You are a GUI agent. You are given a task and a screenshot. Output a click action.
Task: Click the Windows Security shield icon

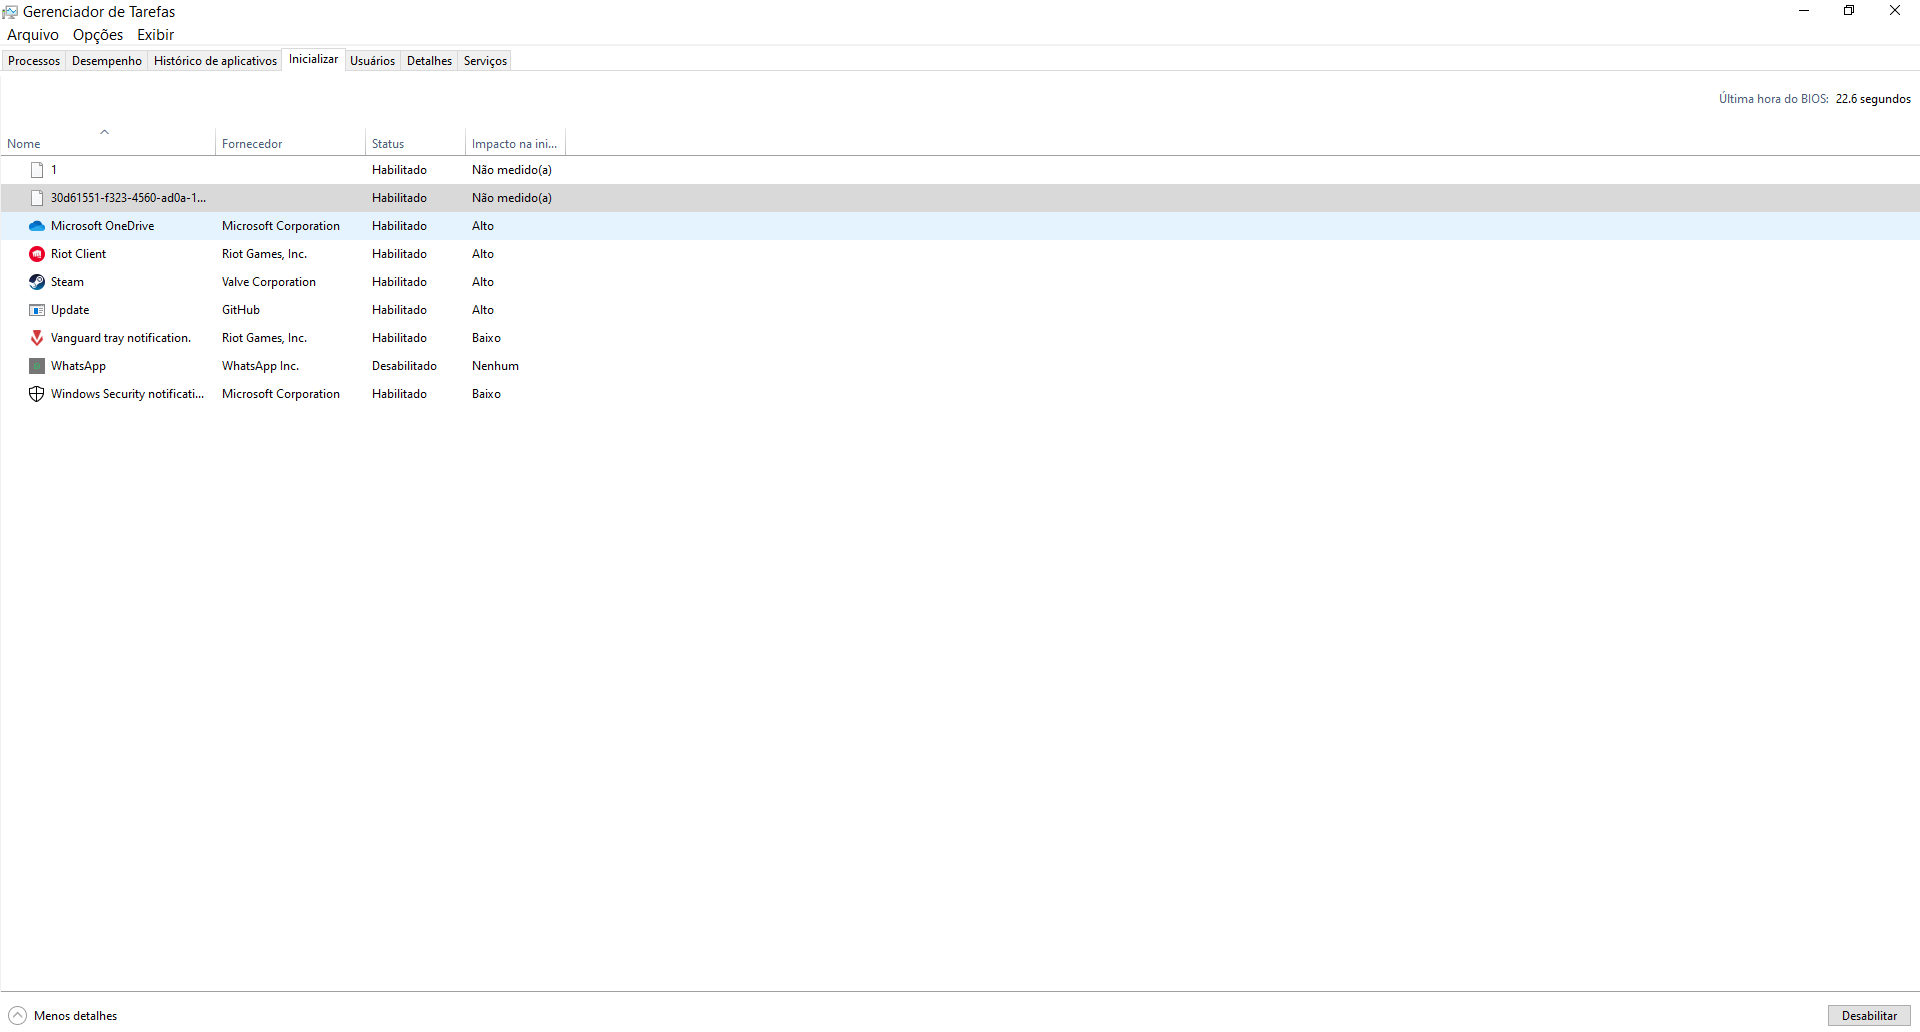coord(37,394)
